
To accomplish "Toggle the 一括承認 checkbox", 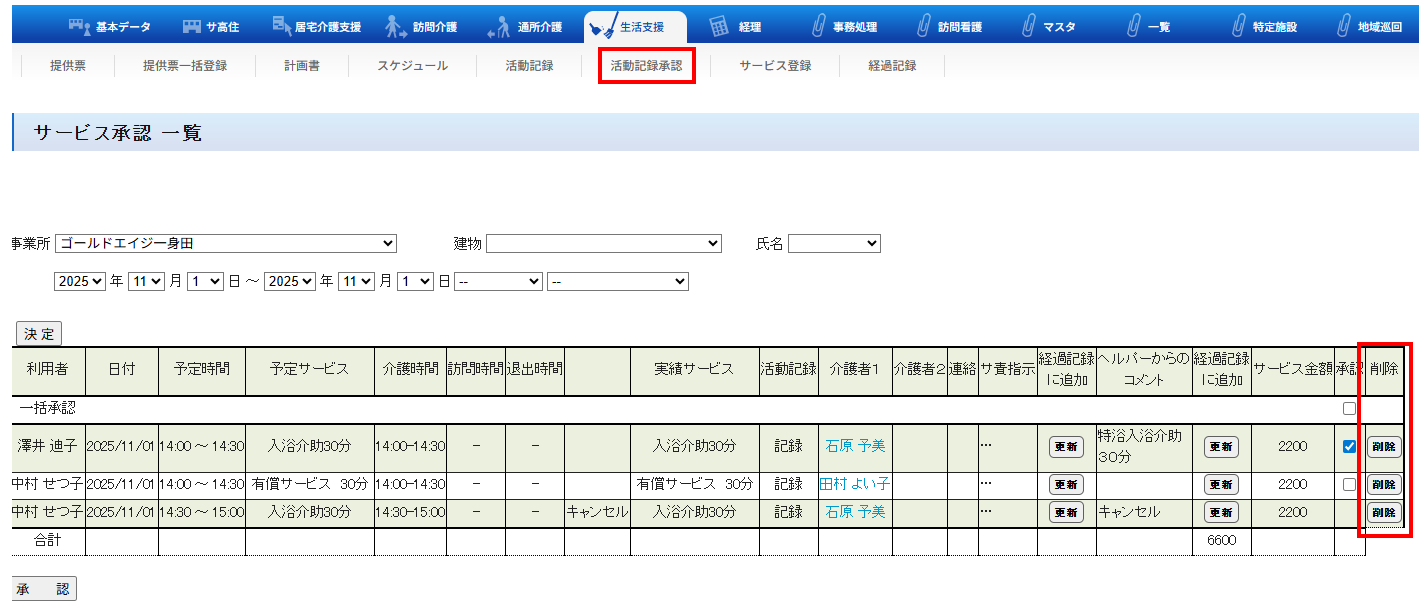I will coord(1349,409).
